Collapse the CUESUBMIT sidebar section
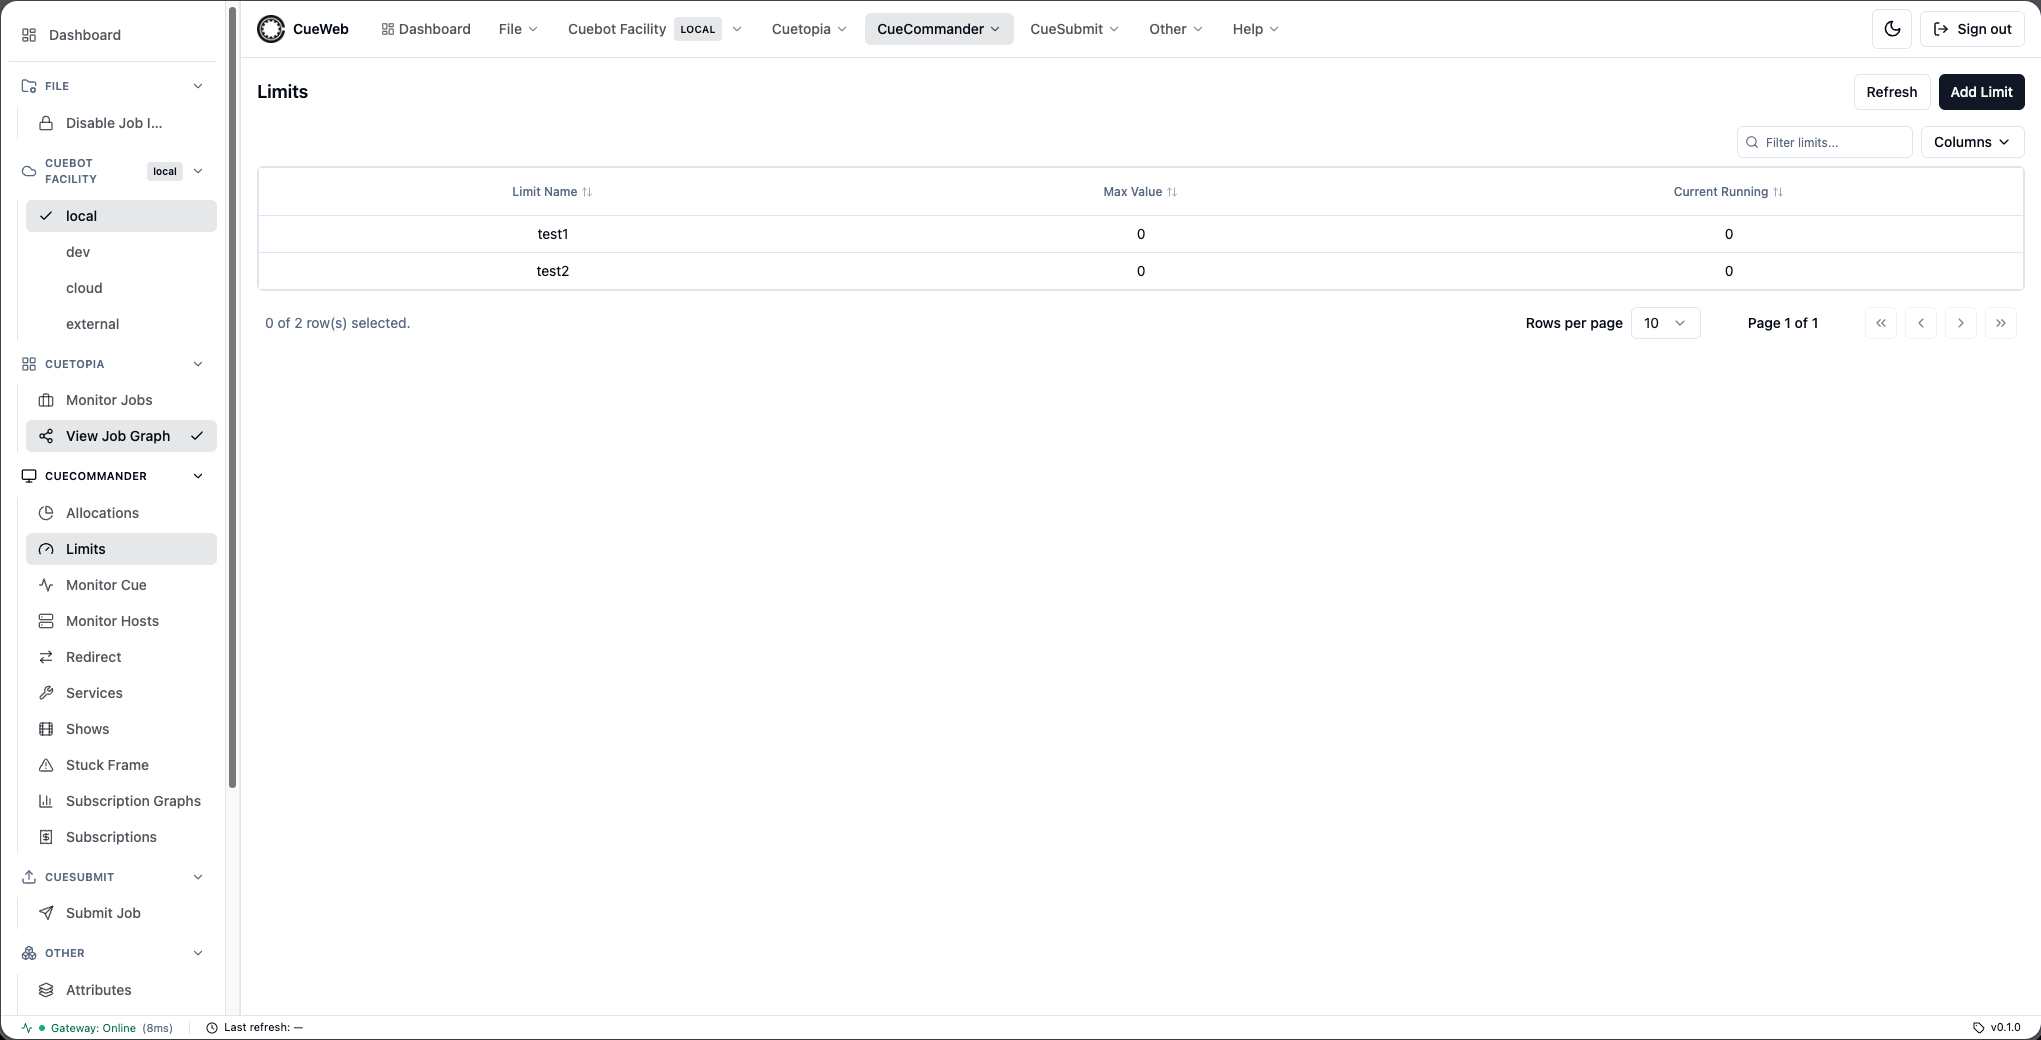This screenshot has width=2041, height=1040. click(197, 877)
